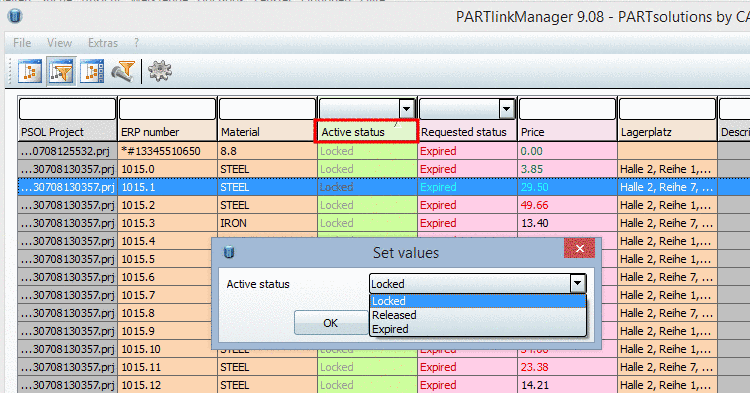Screen dimensions: 750x393
Task: Confirm with the OK button
Action: point(331,323)
